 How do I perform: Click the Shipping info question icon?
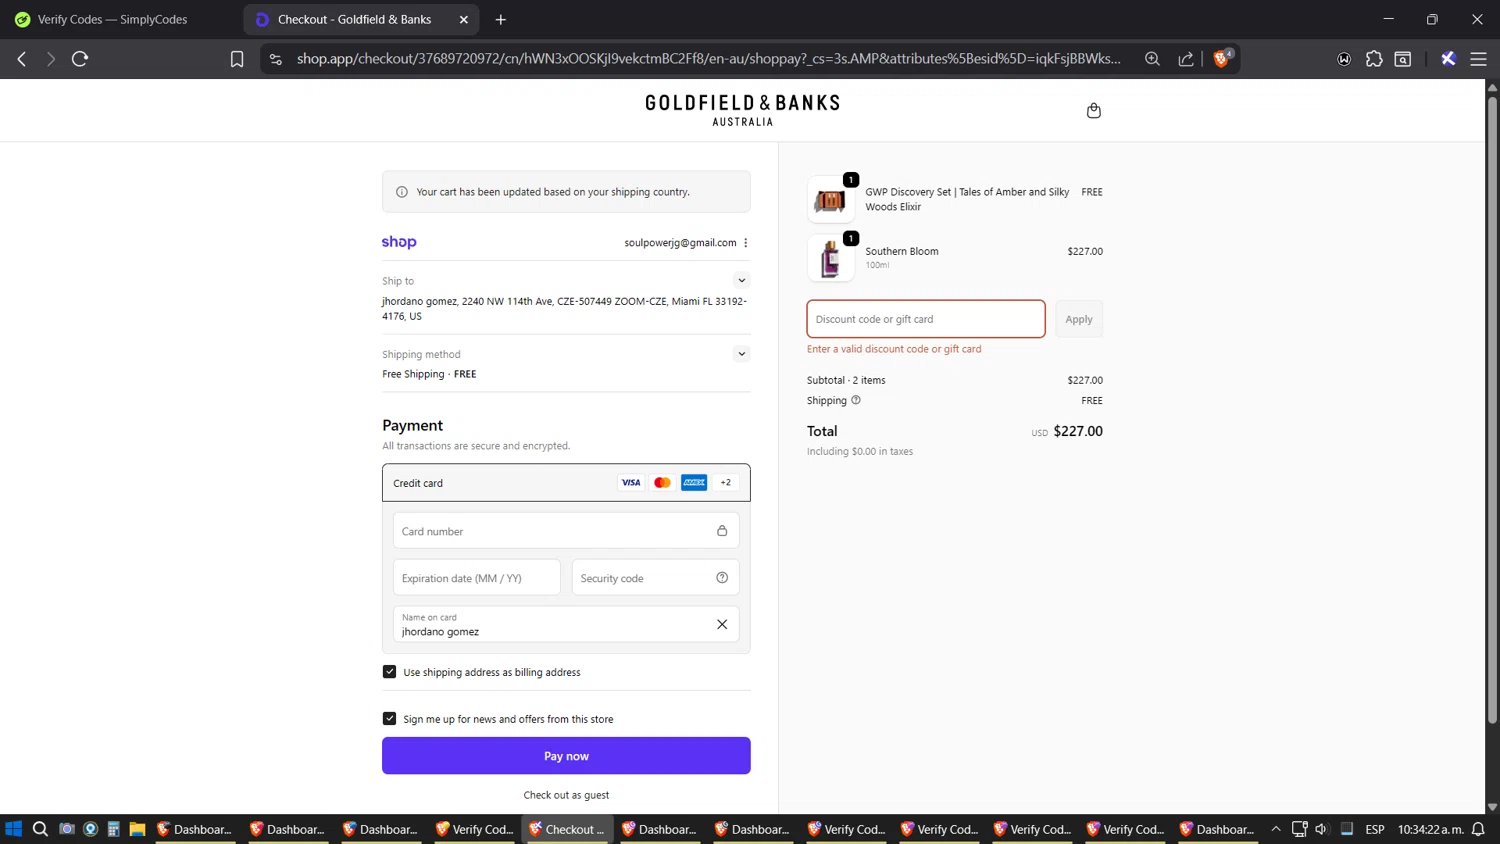click(x=856, y=400)
